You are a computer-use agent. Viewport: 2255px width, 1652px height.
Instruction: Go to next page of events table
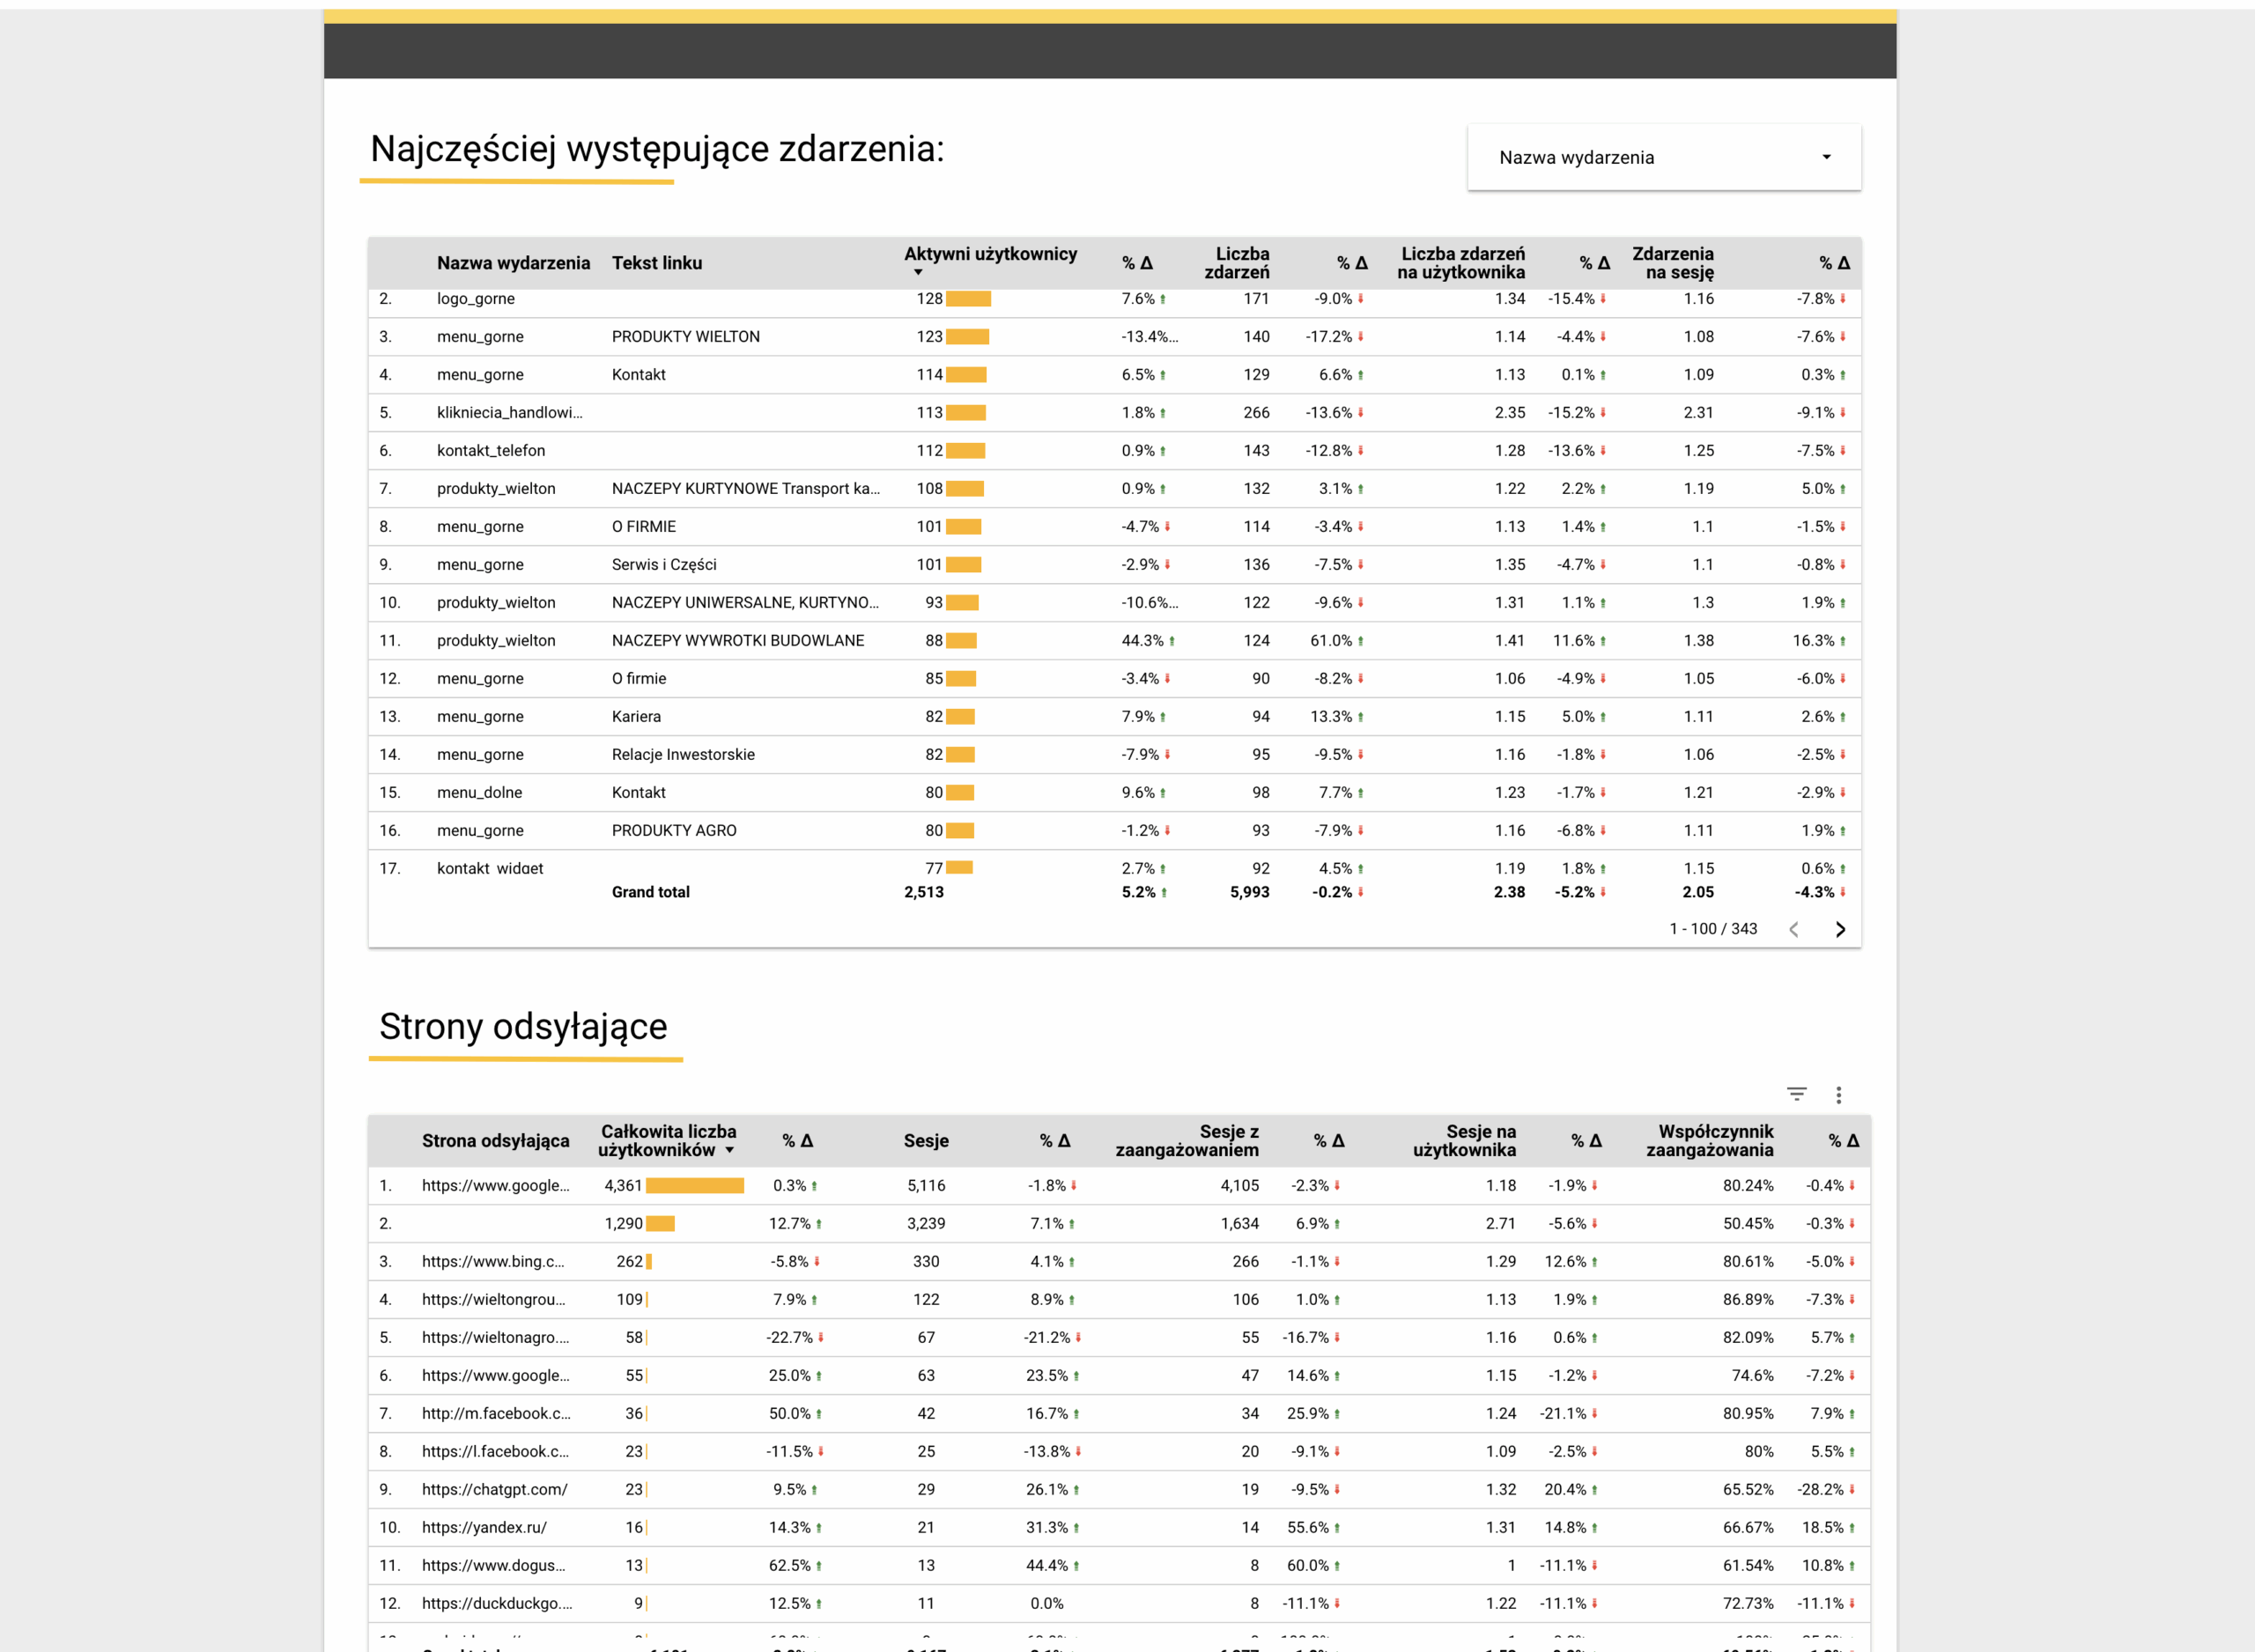point(1840,929)
